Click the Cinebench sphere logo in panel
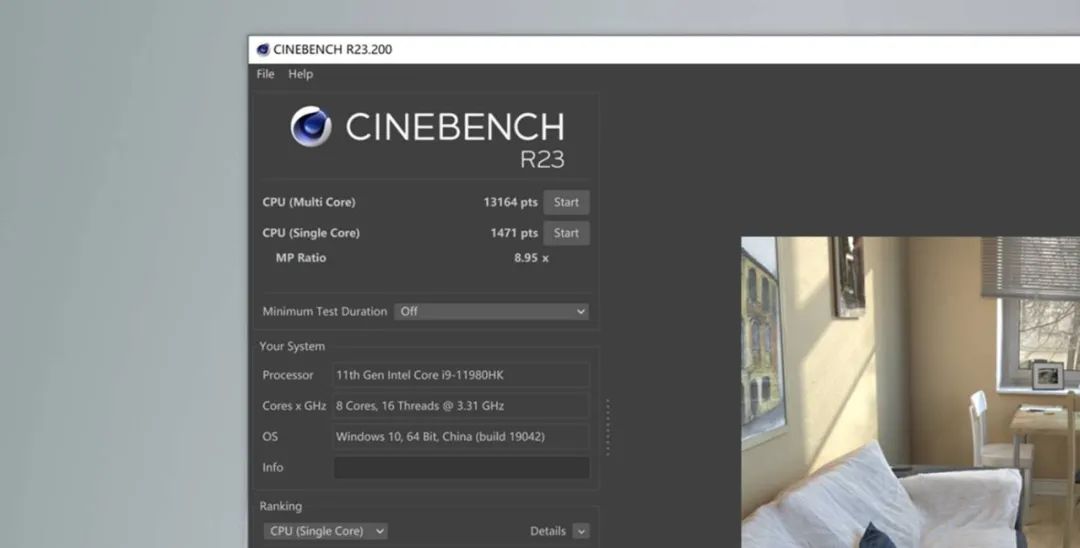 pos(311,127)
